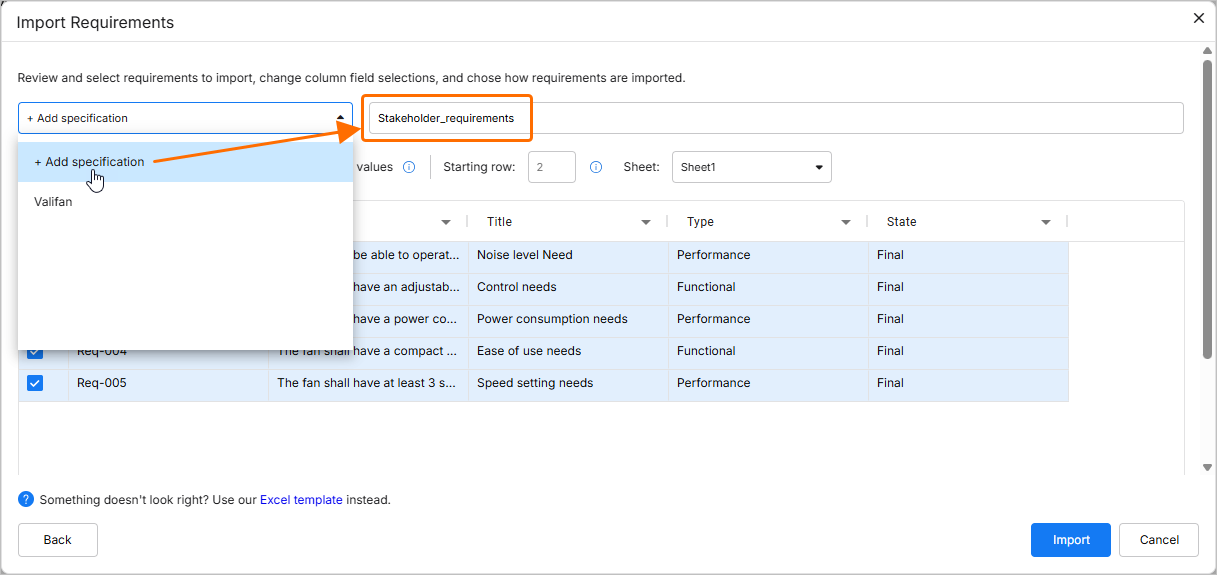Click the vertical scrollbar thumb
The width and height of the screenshot is (1217, 575).
point(1207,210)
